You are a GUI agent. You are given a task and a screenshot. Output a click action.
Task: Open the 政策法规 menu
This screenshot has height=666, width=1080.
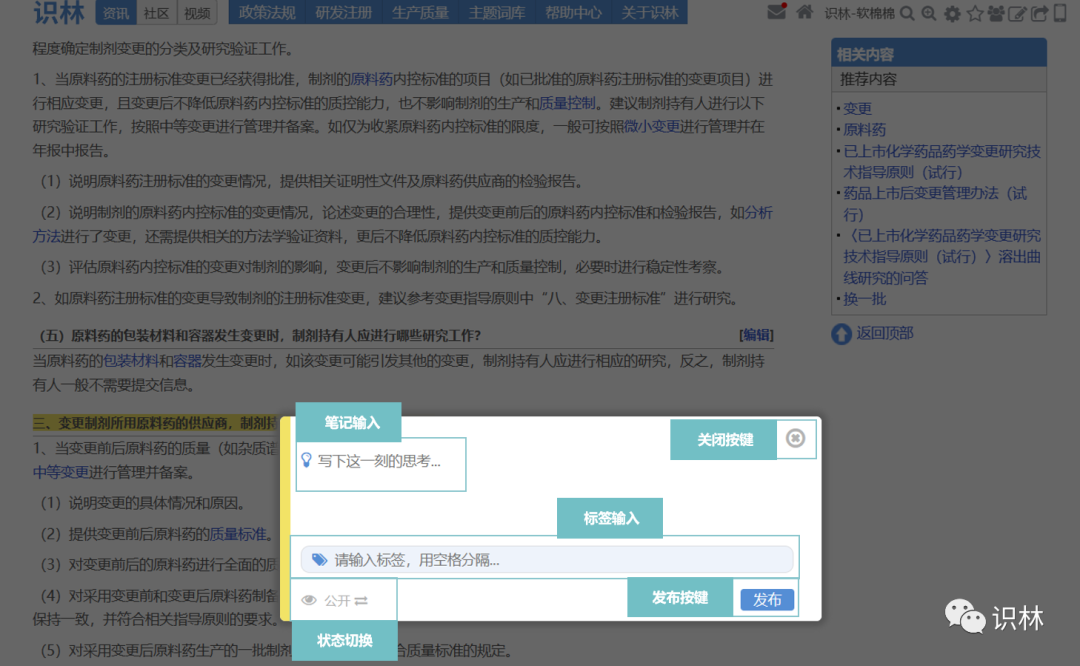(267, 13)
